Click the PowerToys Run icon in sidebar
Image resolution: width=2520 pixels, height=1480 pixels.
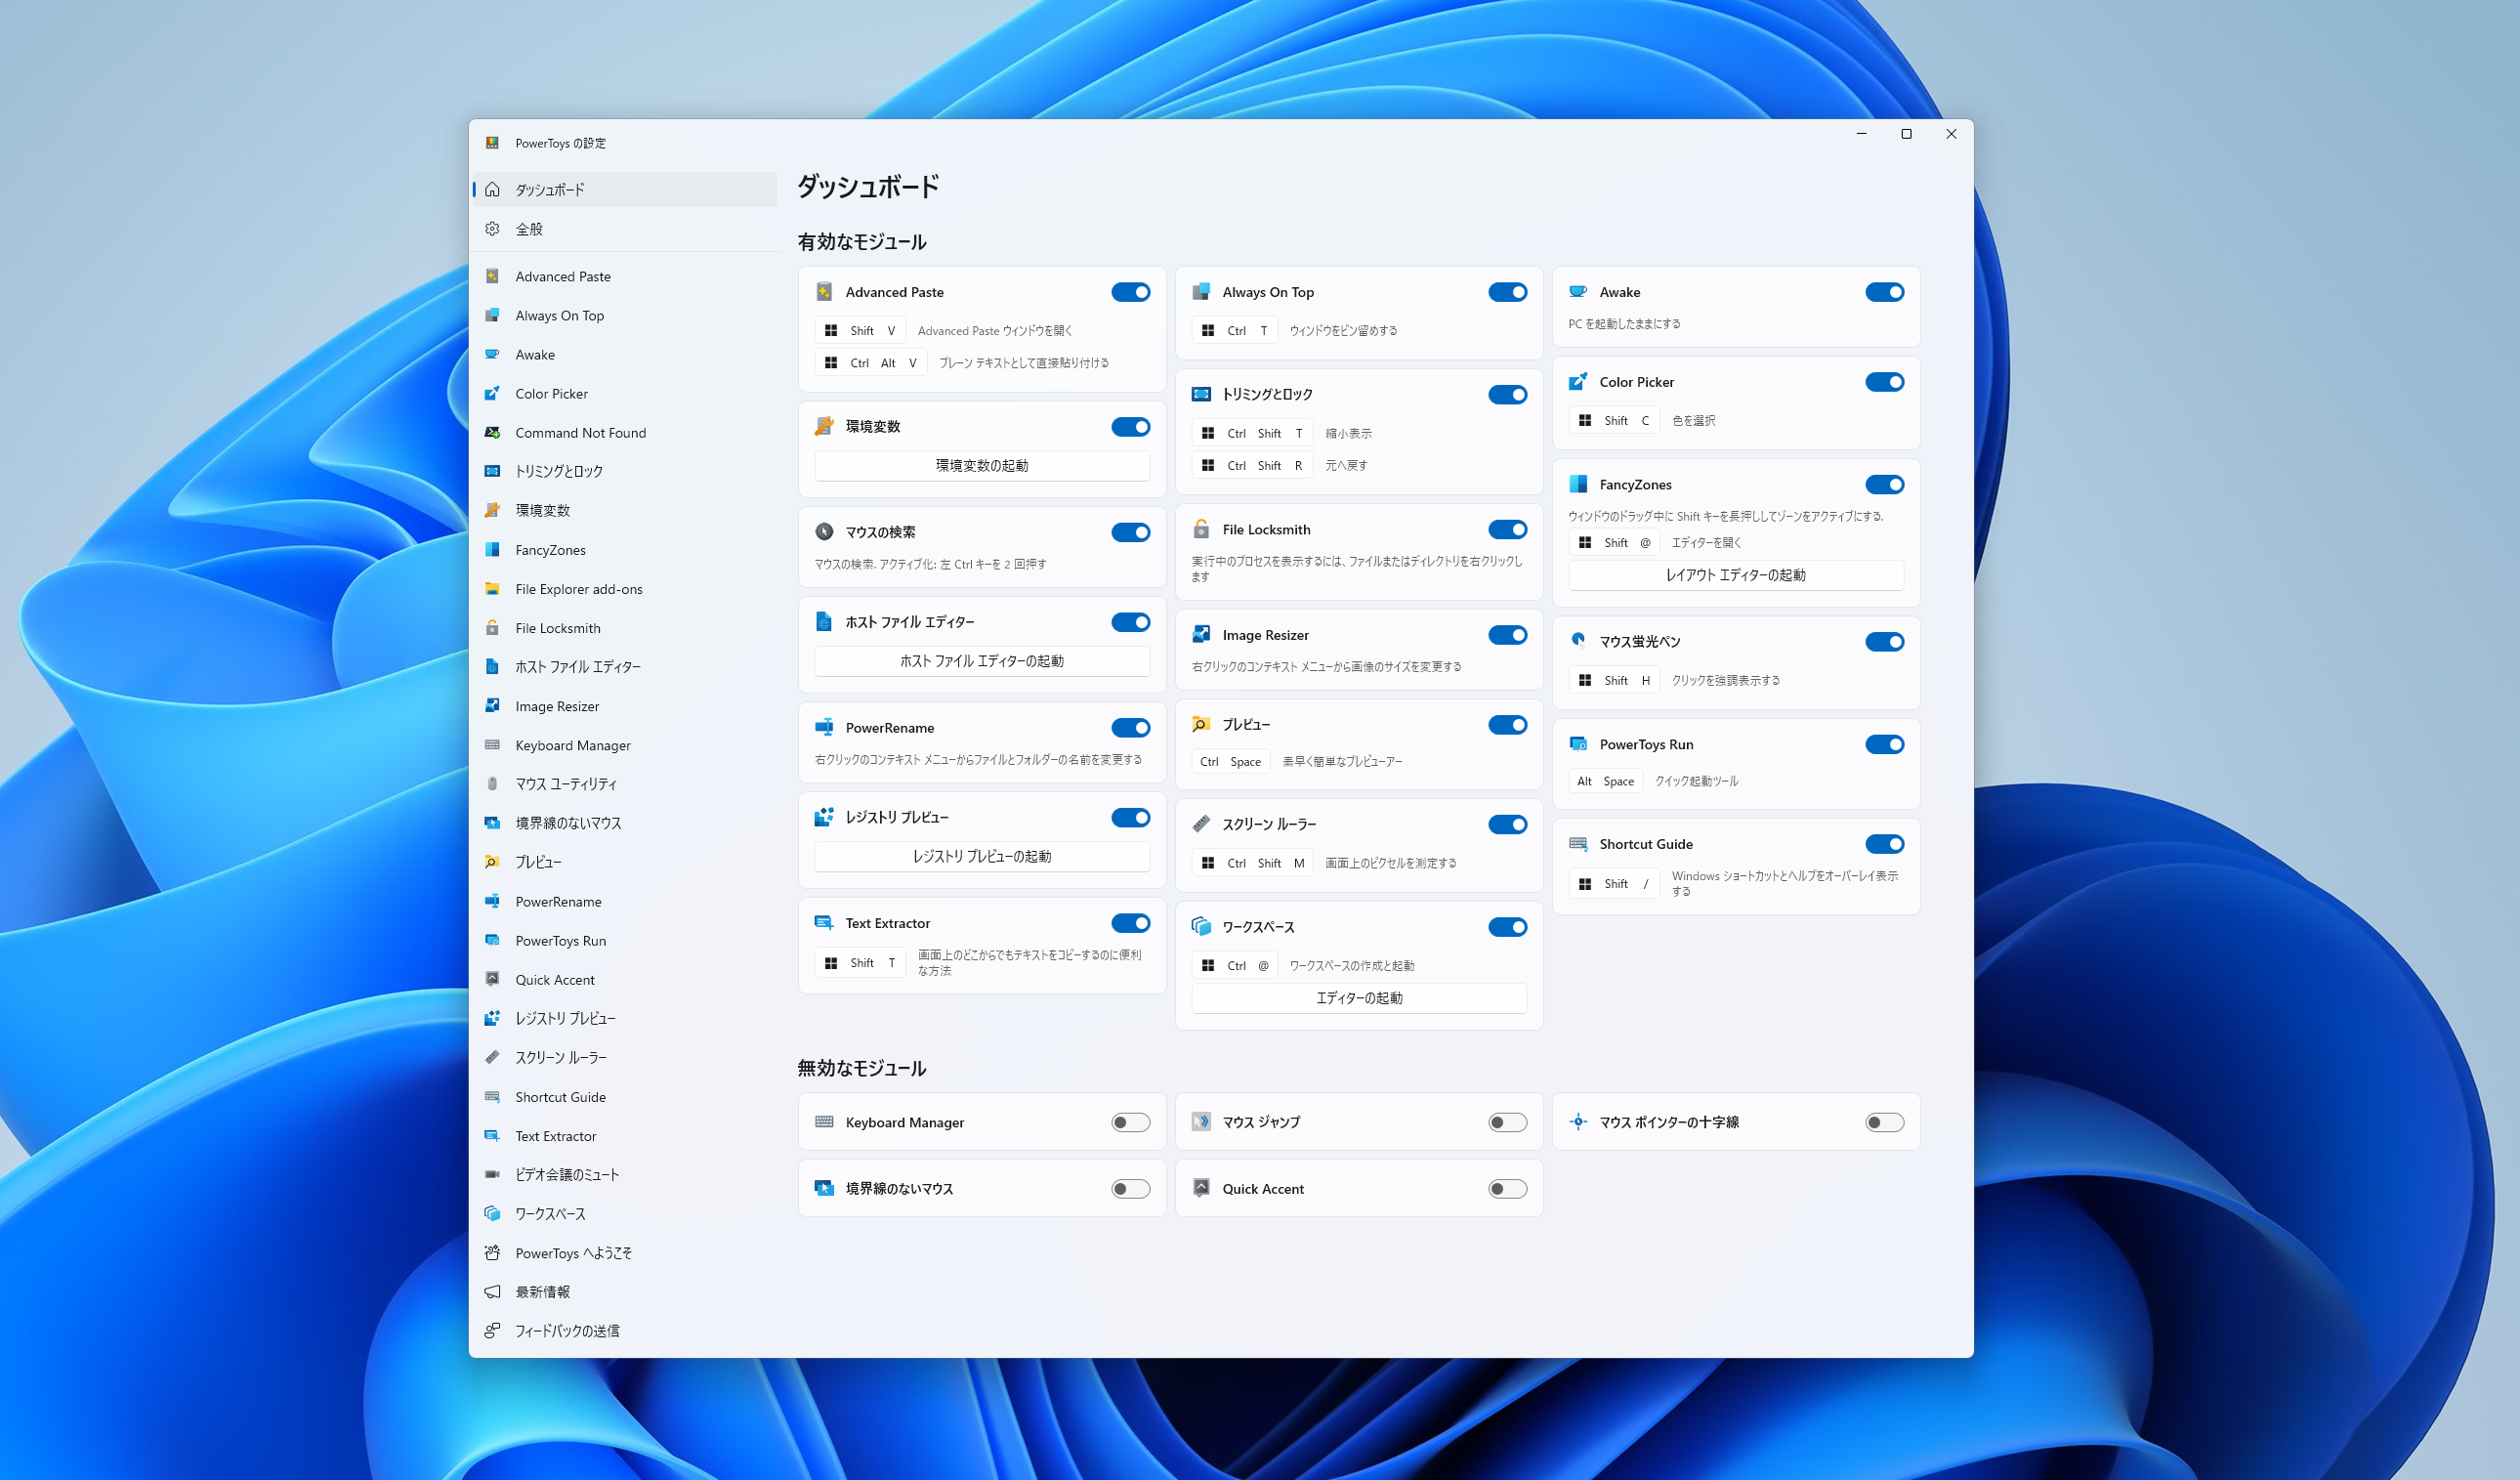point(492,941)
